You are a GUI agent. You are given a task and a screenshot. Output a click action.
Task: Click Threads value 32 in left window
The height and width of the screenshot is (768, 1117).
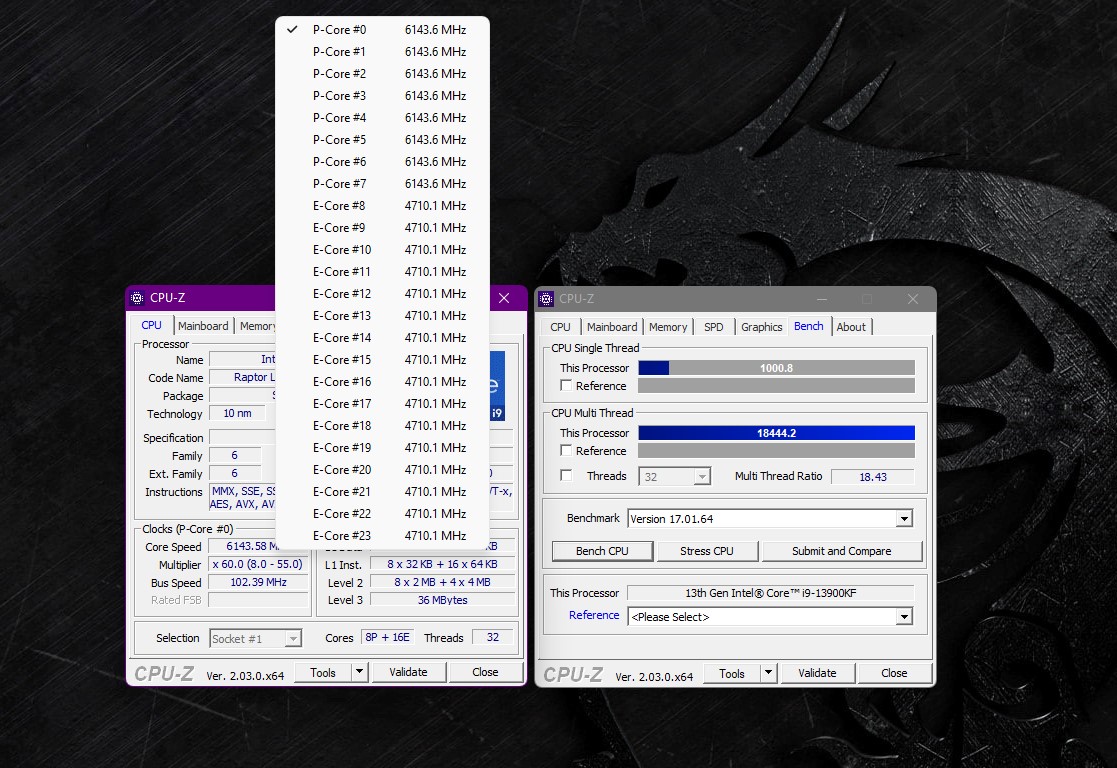[x=492, y=637]
